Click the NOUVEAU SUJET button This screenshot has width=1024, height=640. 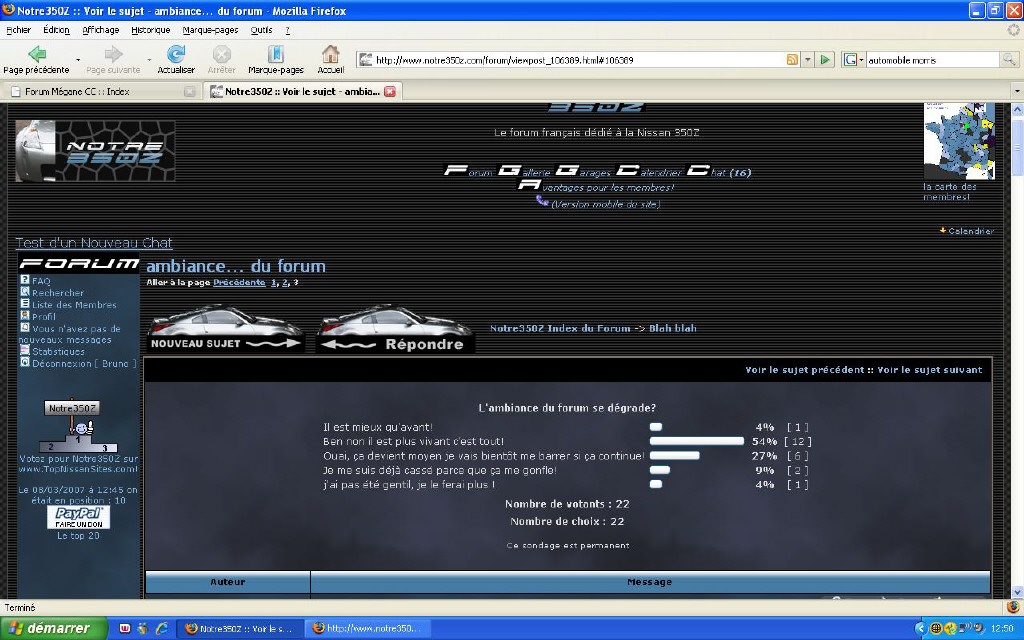225,329
